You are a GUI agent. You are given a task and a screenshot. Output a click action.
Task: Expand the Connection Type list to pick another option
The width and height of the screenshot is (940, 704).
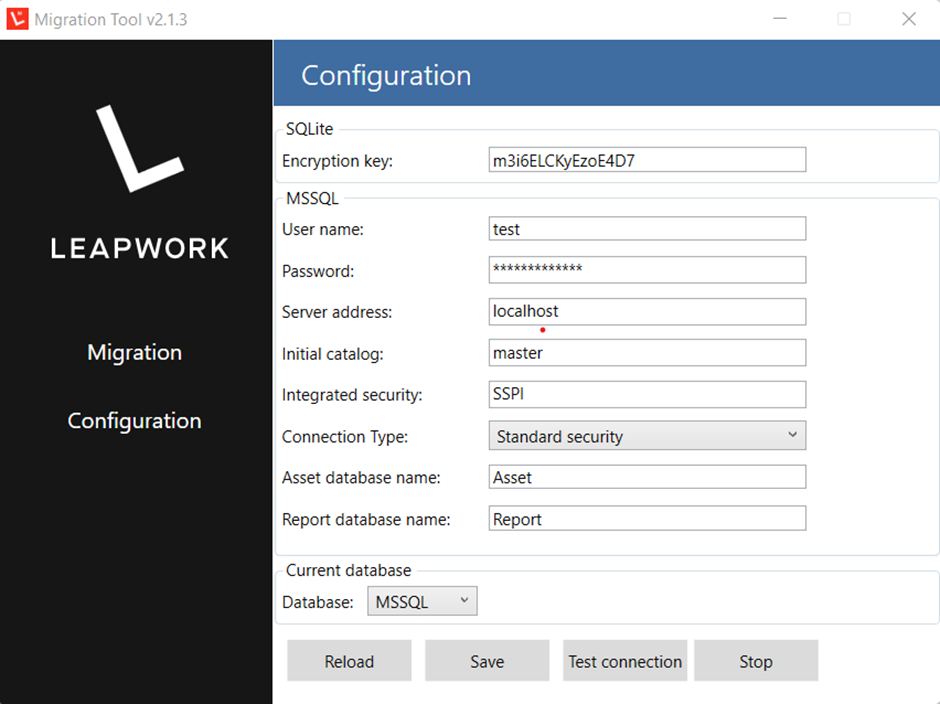(791, 435)
